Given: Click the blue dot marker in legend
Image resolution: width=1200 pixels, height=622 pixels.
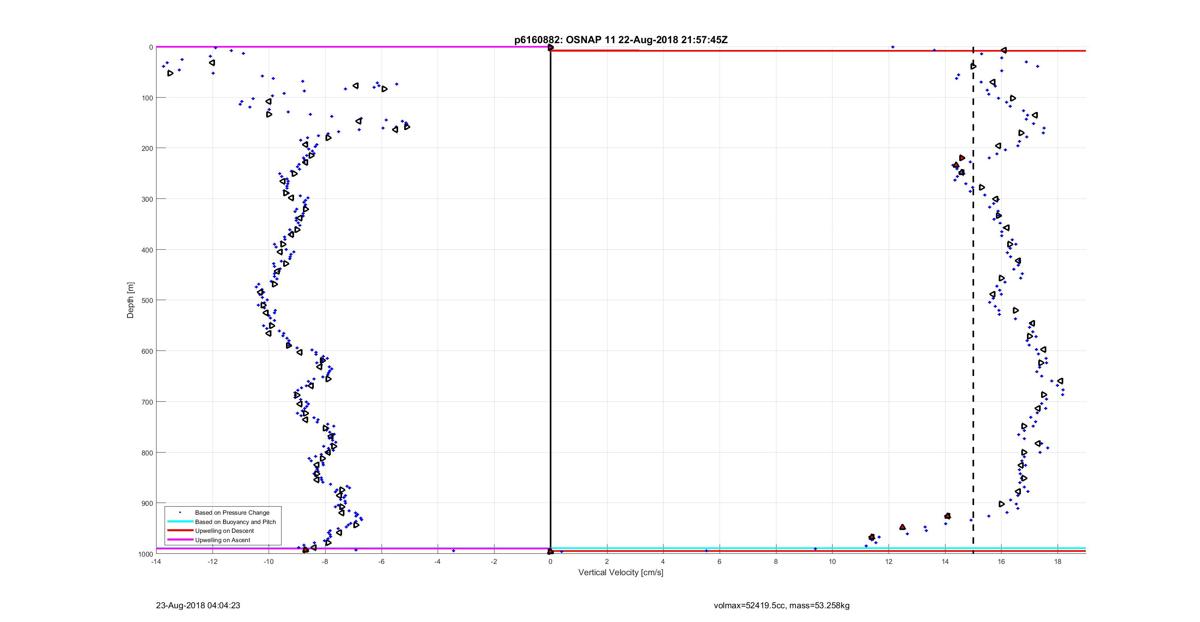Looking at the screenshot, I should point(180,513).
